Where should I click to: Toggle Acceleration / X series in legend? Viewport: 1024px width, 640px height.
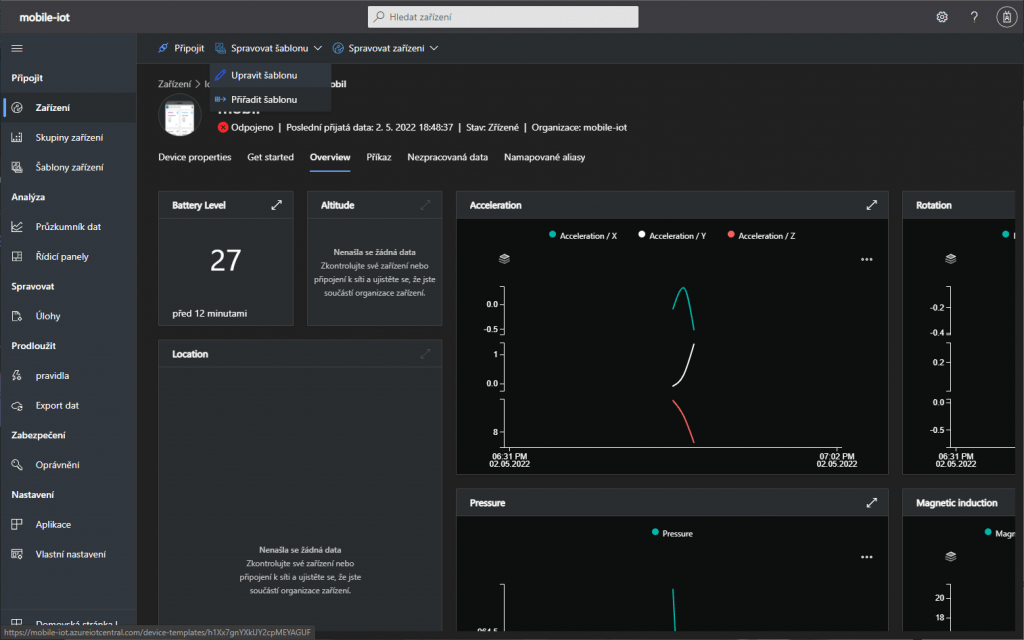[588, 236]
